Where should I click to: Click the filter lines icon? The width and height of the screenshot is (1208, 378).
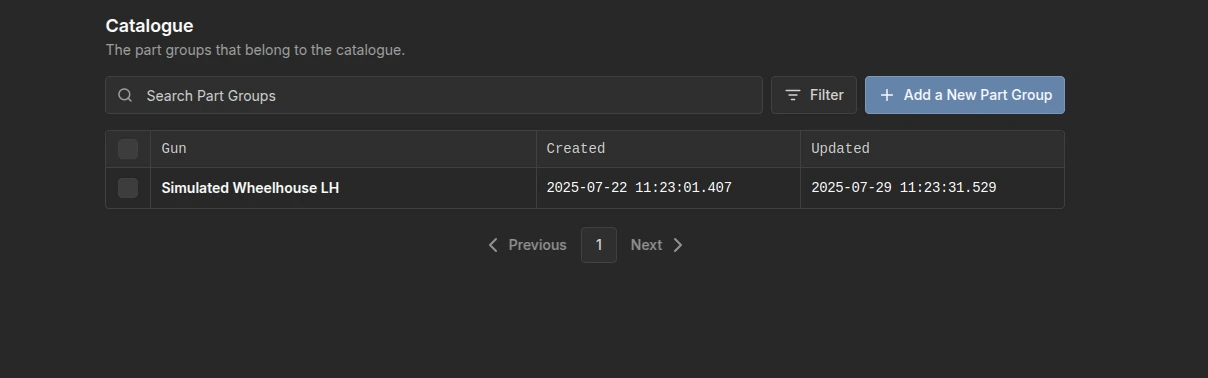pyautogui.click(x=793, y=95)
